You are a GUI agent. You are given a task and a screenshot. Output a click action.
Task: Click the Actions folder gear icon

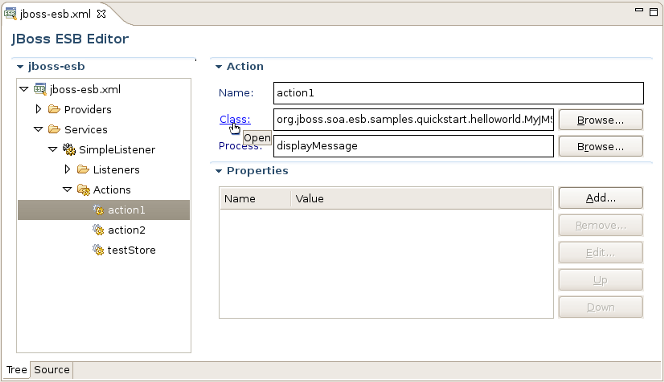[83, 190]
